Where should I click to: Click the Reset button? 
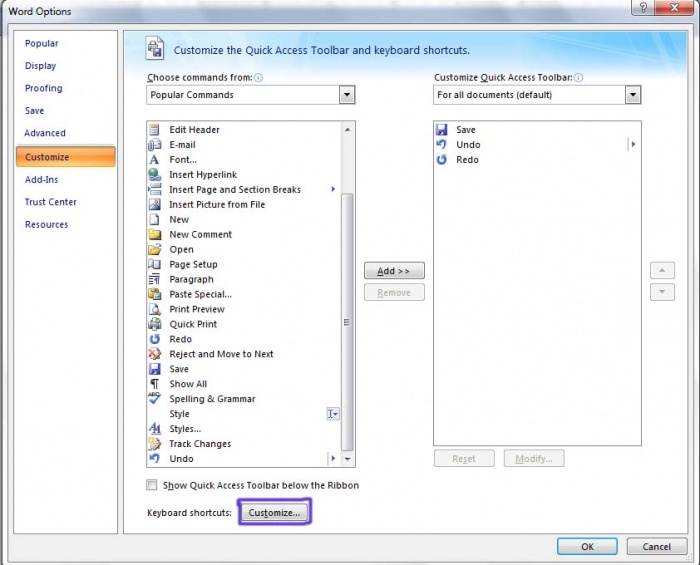464,458
